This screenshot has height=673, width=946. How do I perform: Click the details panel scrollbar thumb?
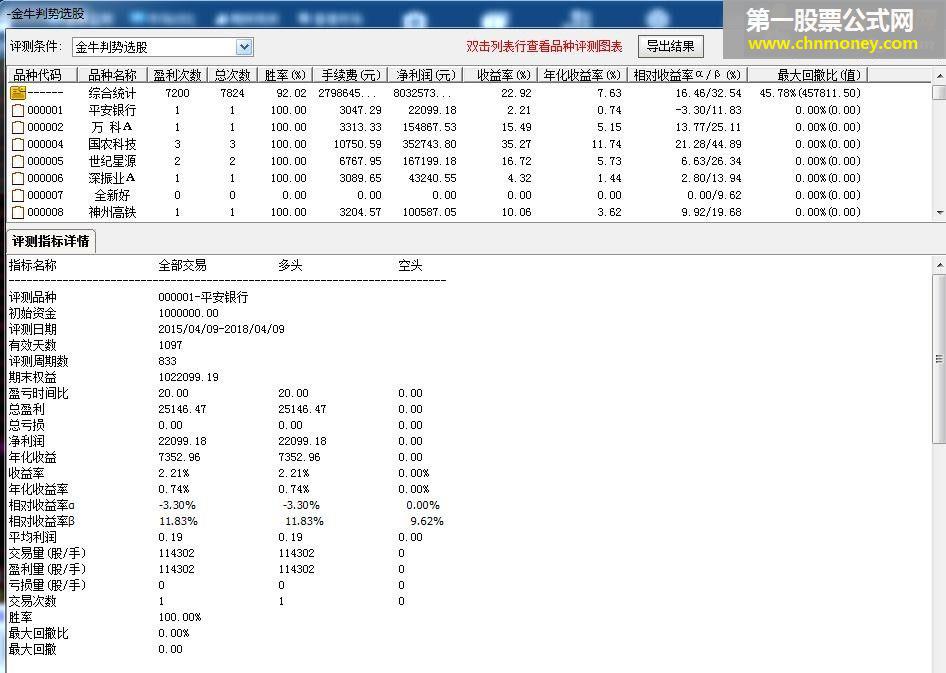click(x=939, y=359)
